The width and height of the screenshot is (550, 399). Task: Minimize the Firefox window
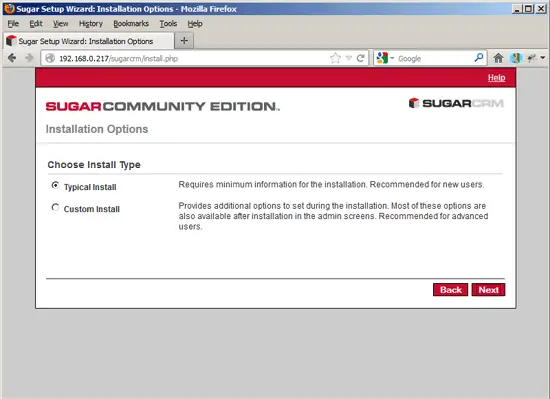pyautogui.click(x=516, y=9)
